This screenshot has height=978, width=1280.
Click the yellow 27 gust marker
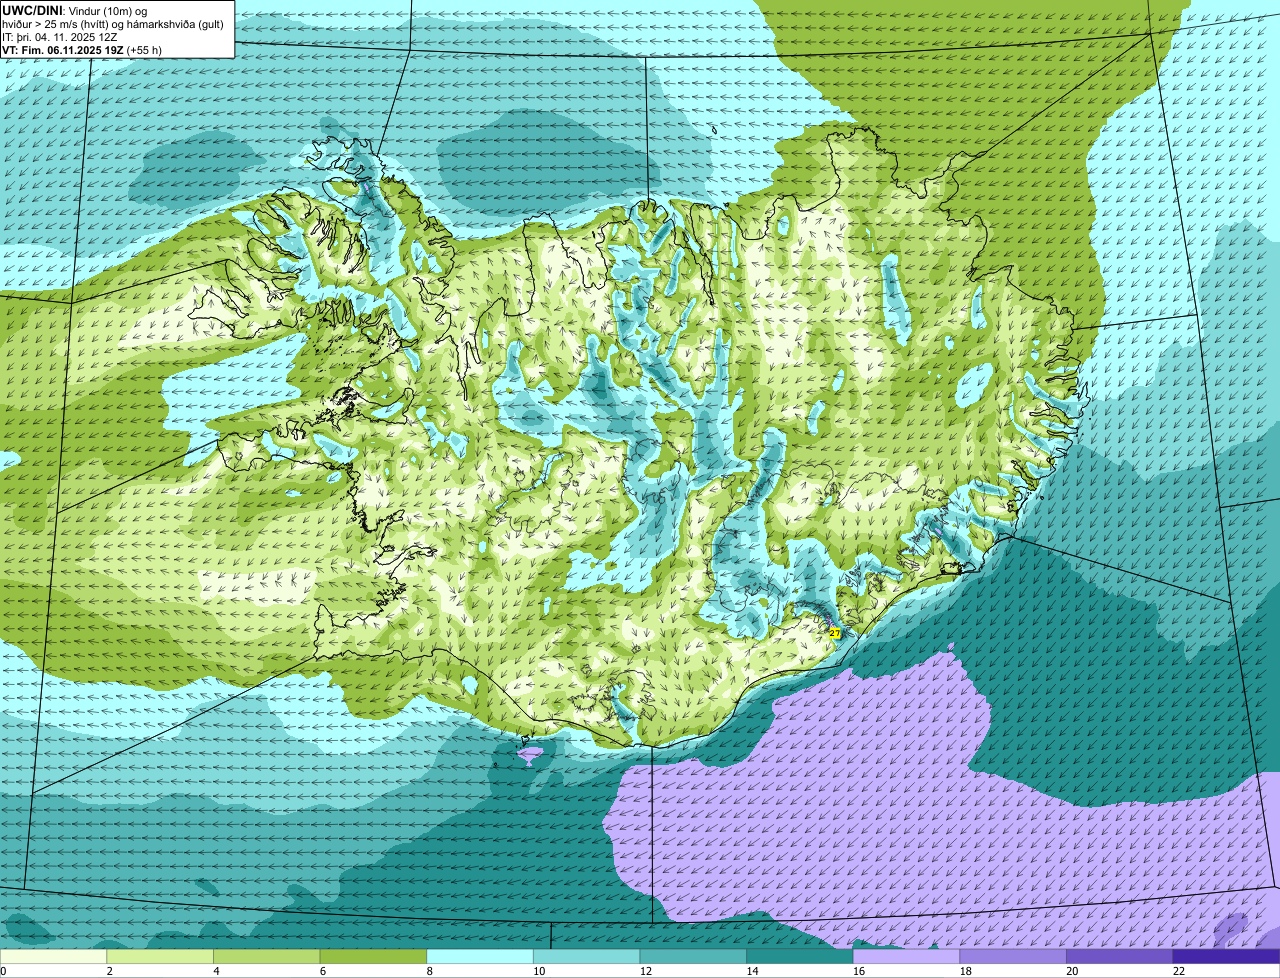click(835, 633)
